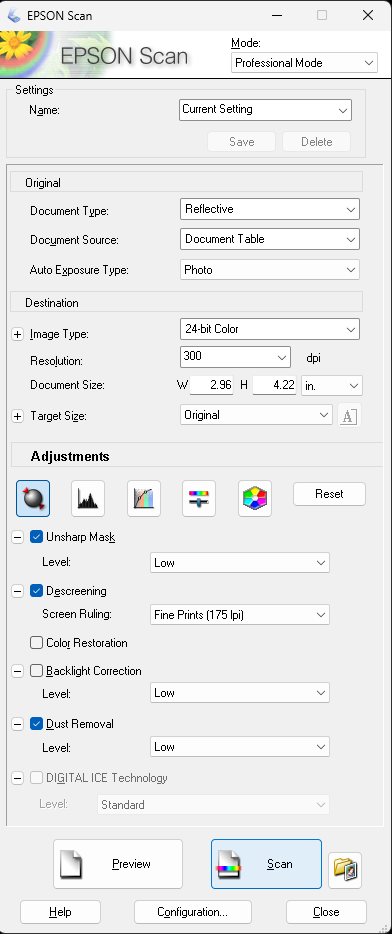Open the Tone Correction curve tool
This screenshot has height=934, width=392.
pos(144,498)
